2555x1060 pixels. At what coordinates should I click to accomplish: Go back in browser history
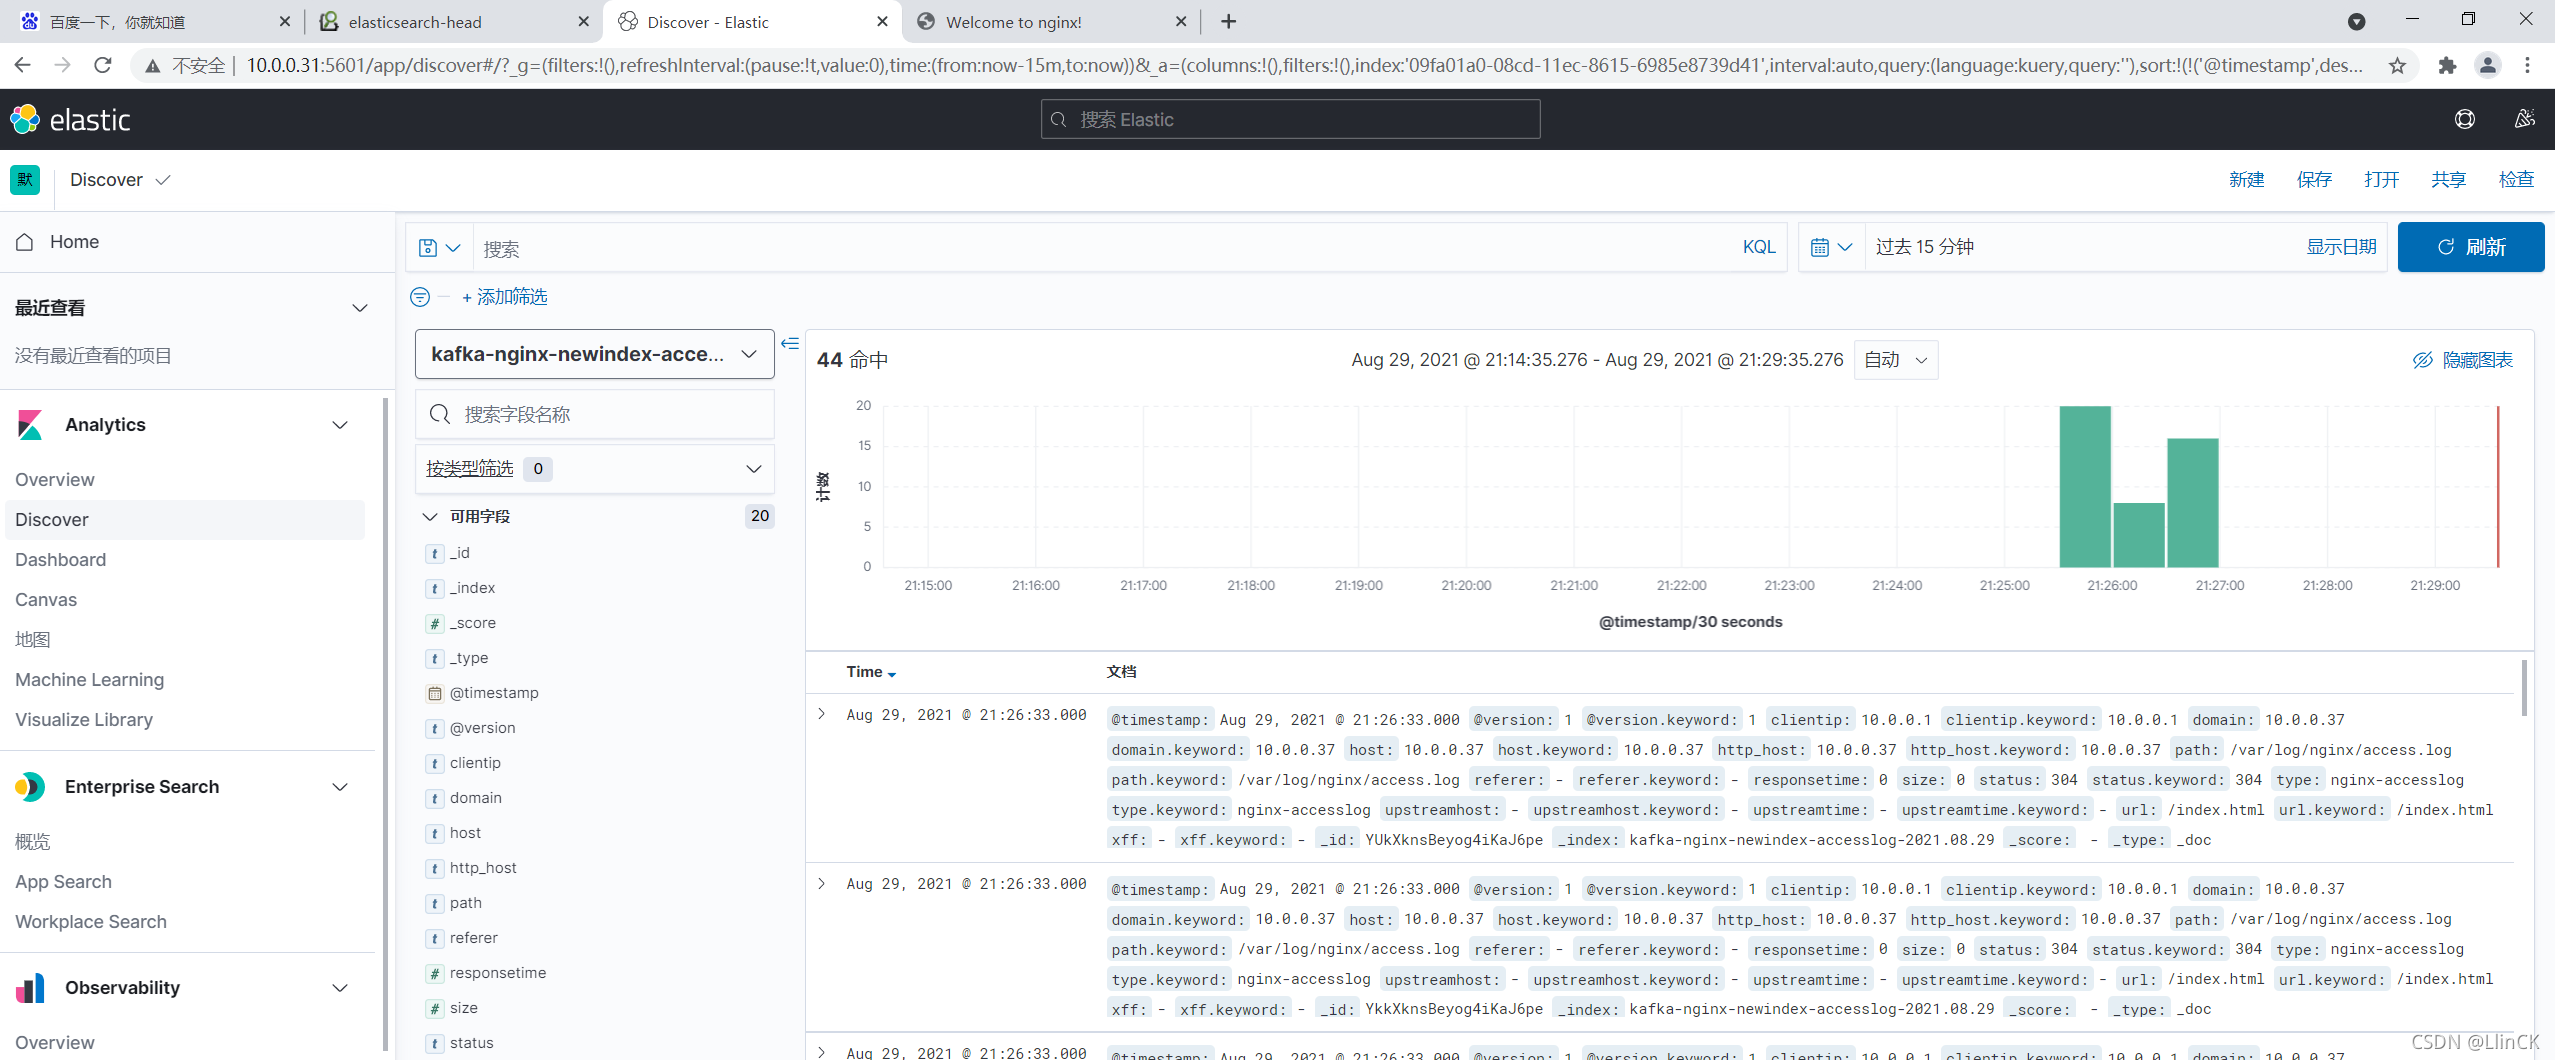[x=22, y=65]
